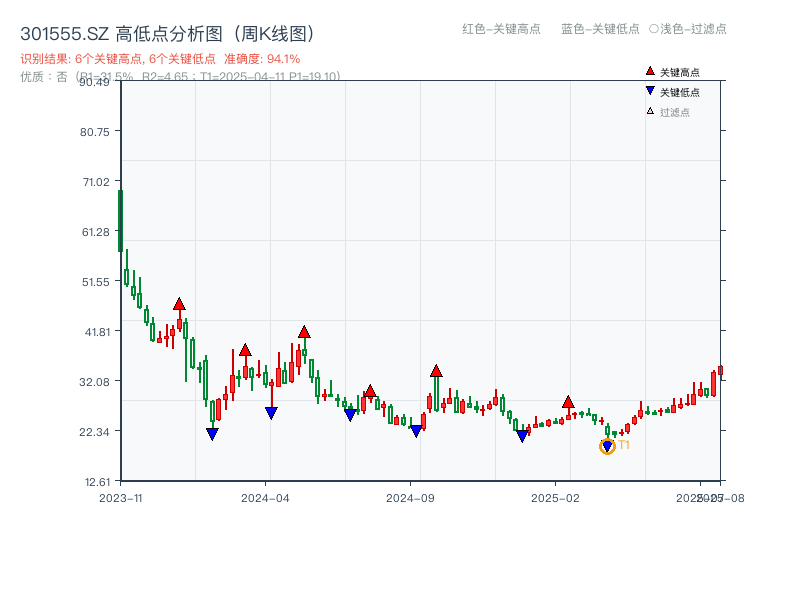This screenshot has width=800, height=600.
Task: Click the red key-high triangle near 2023-12 peak
Action: coord(181,303)
